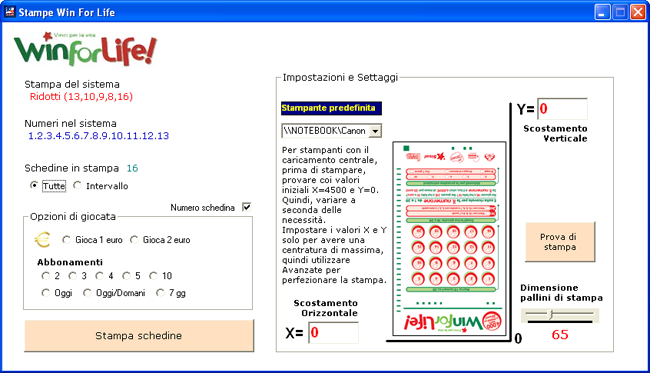Click the X horizontal offset field
Image resolution: width=650 pixels, height=373 pixels.
pyautogui.click(x=333, y=332)
